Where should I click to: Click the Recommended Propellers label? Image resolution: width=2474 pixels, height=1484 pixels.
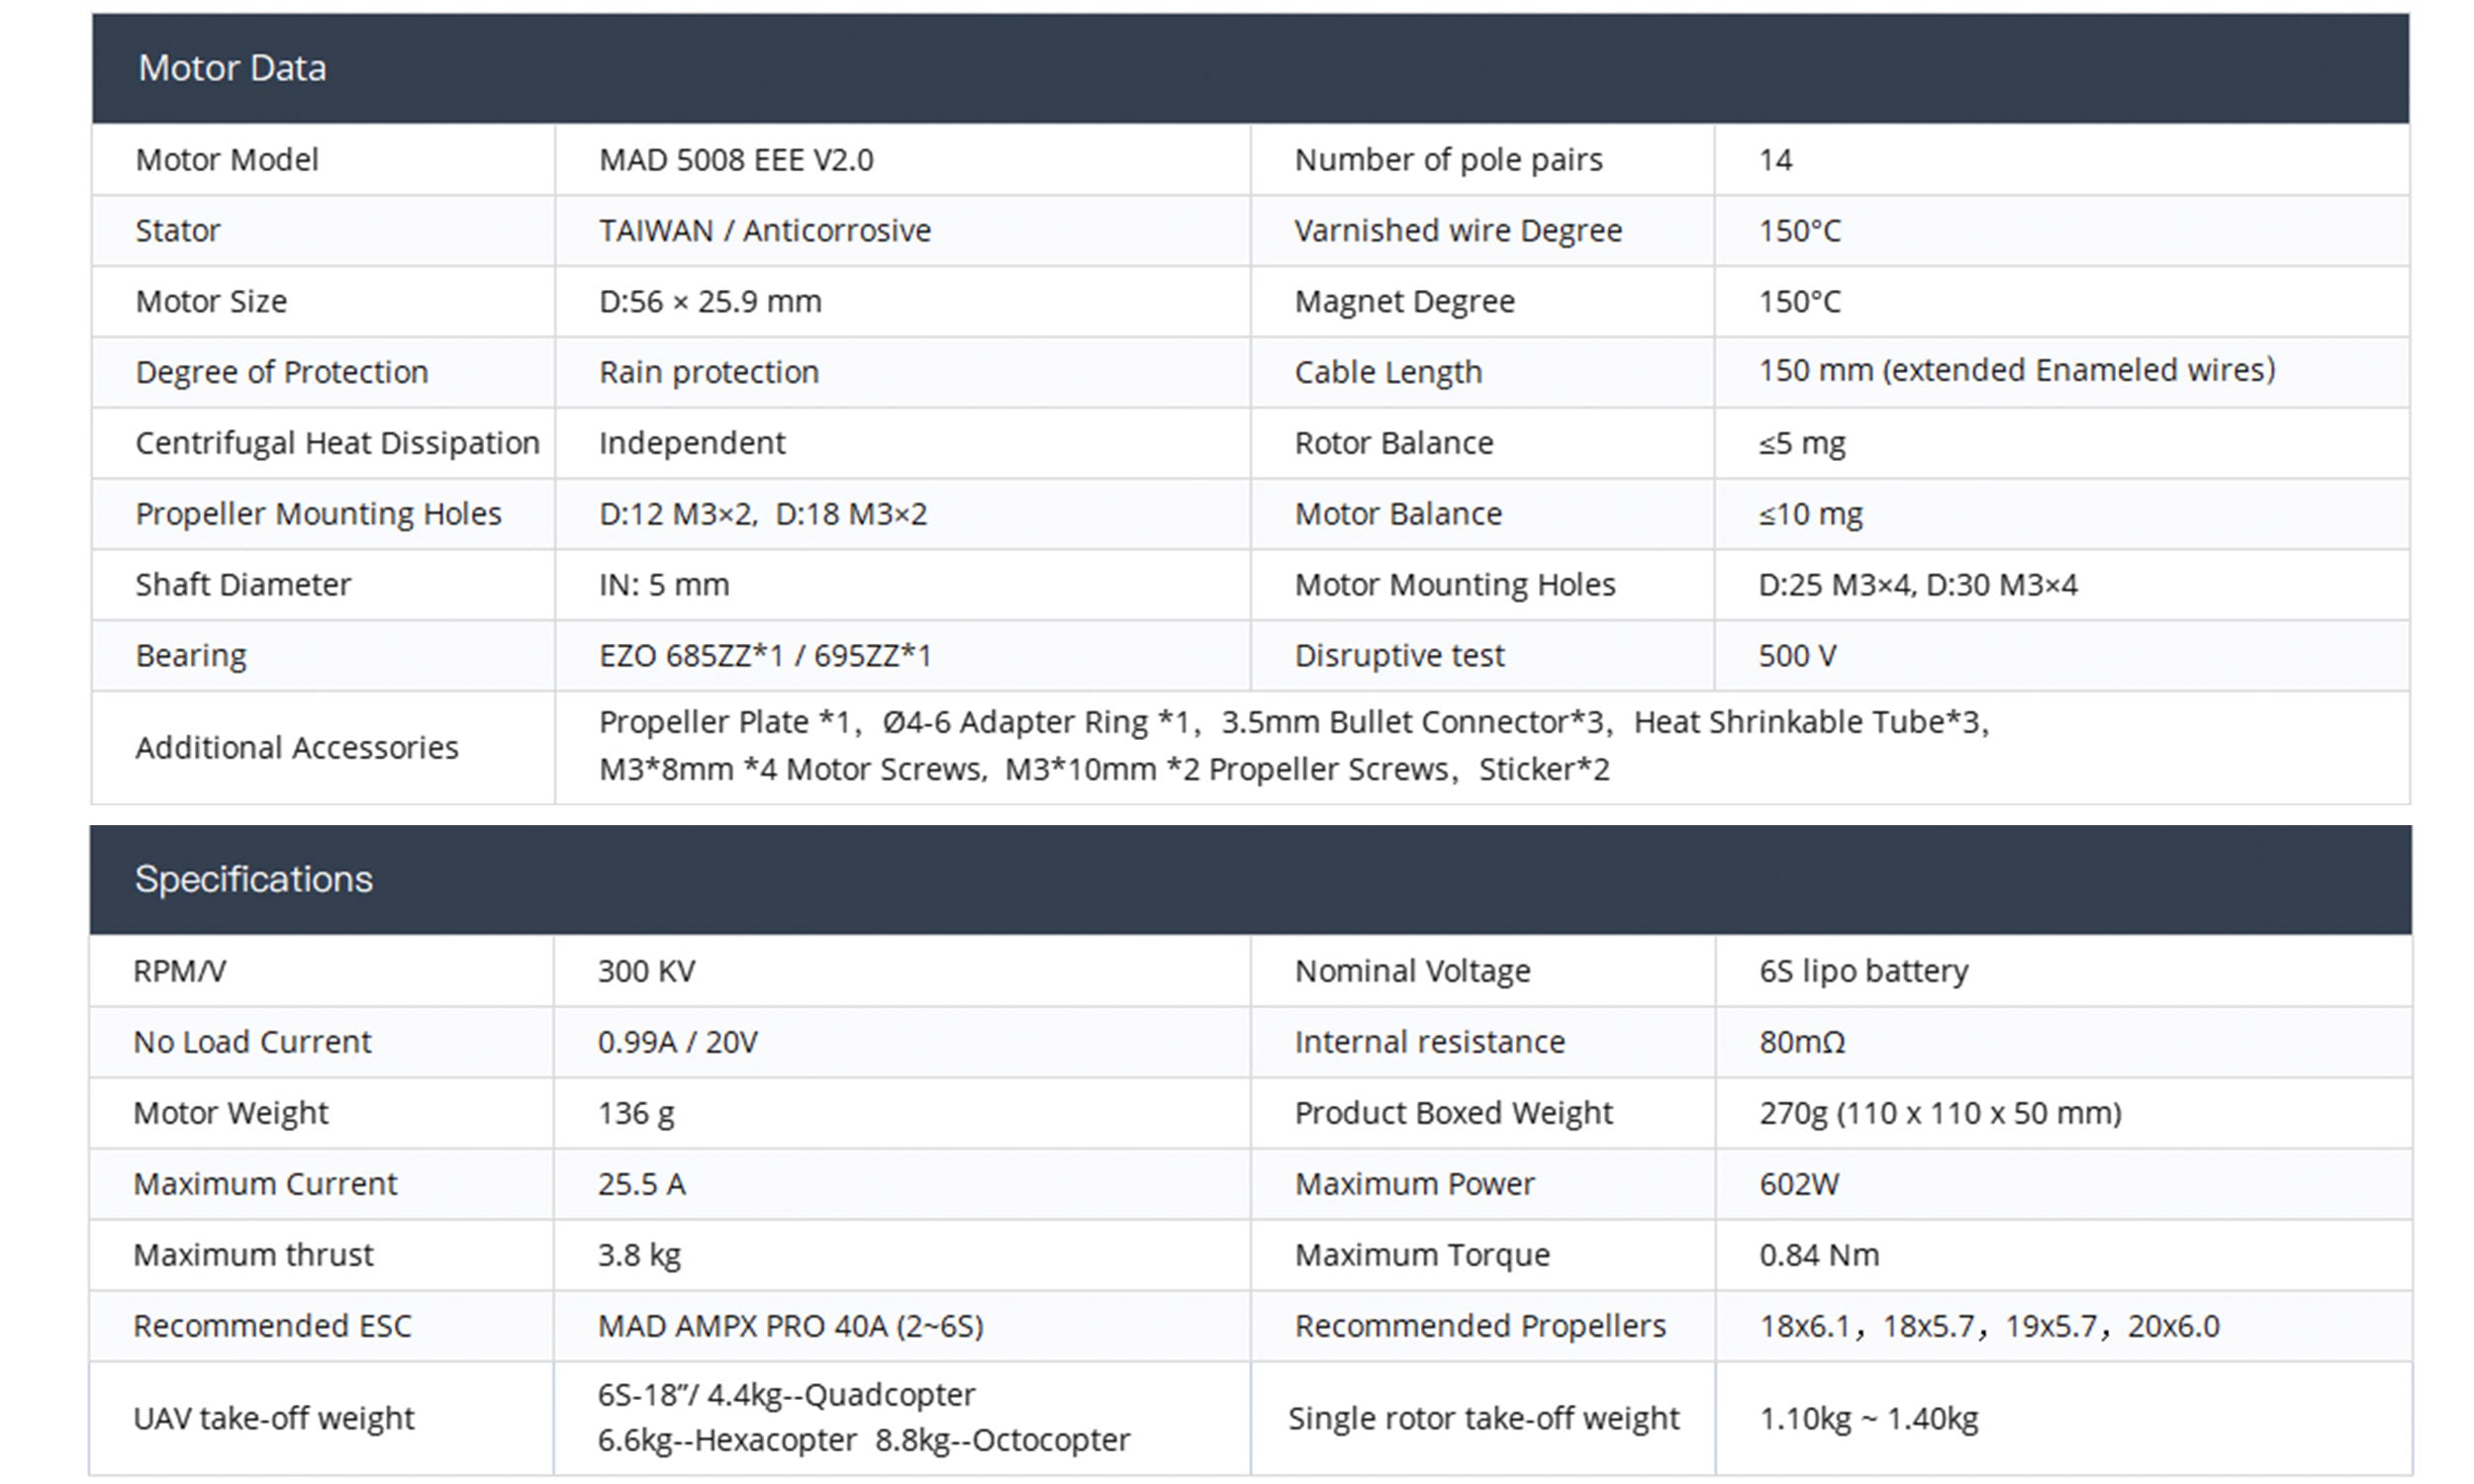point(1480,1326)
